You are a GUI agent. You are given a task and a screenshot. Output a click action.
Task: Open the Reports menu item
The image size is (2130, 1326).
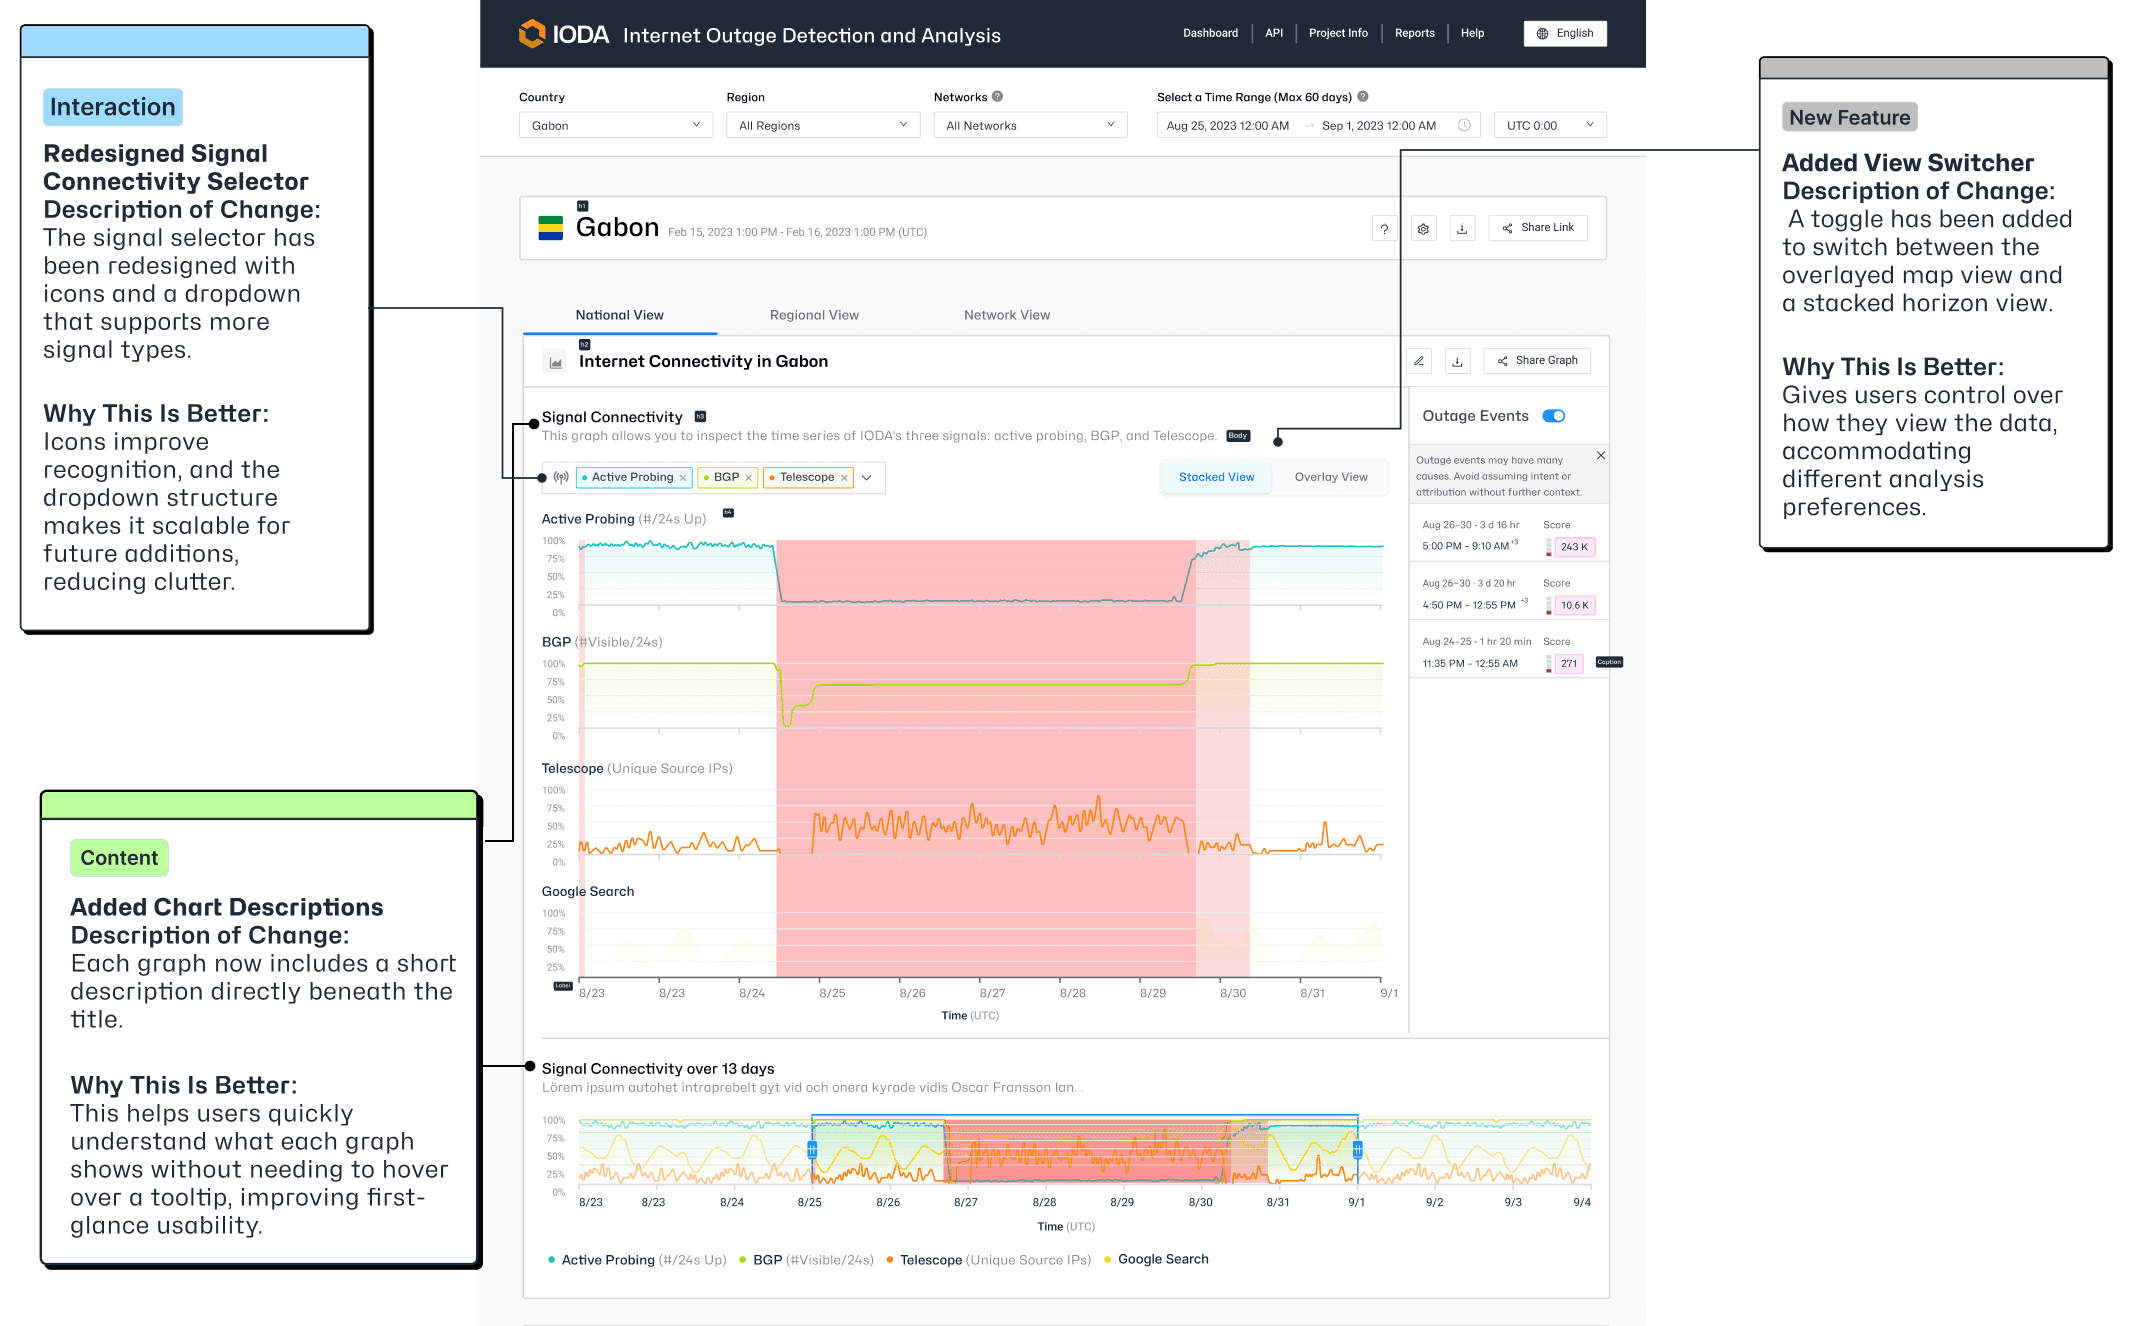pos(1414,33)
